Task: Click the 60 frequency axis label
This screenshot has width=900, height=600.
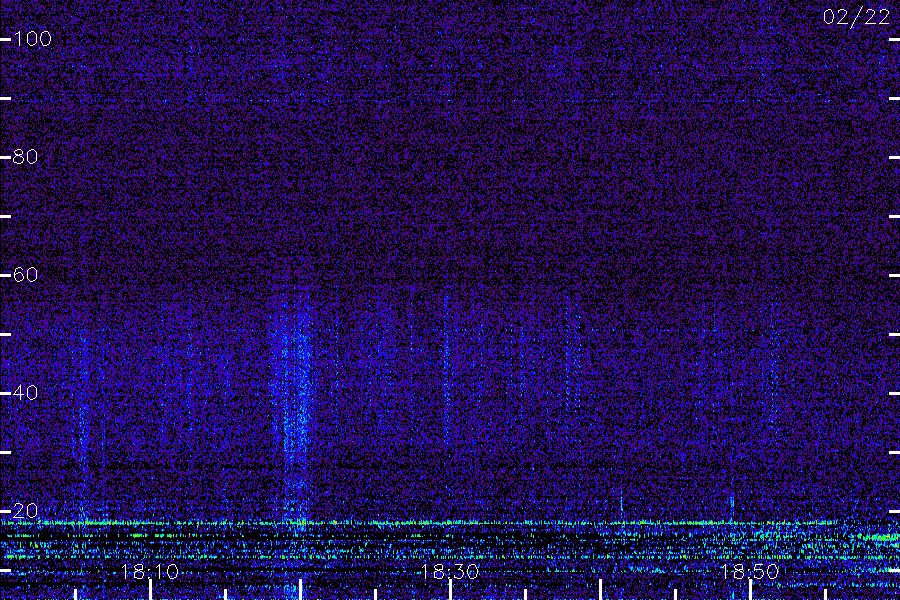Action: tap(25, 275)
